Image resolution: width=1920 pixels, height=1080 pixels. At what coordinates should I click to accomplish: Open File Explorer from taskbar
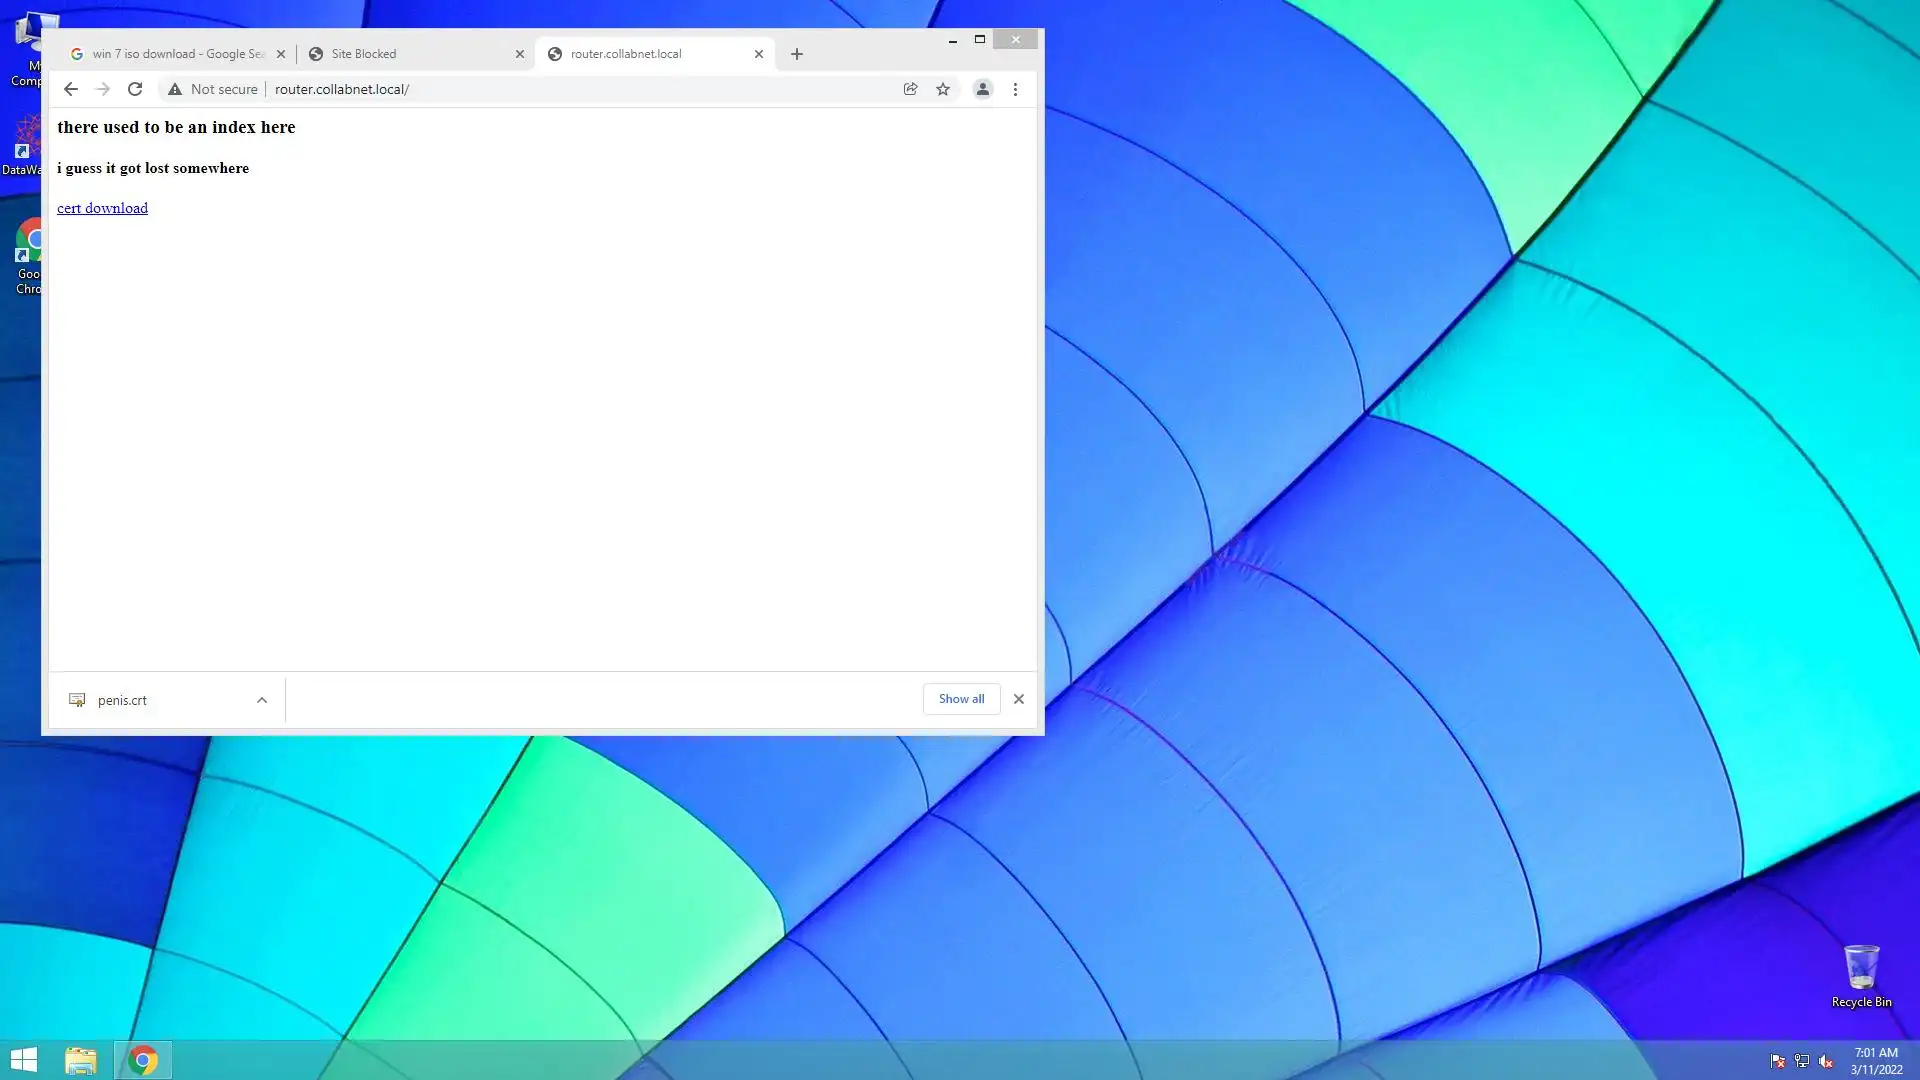81,1060
